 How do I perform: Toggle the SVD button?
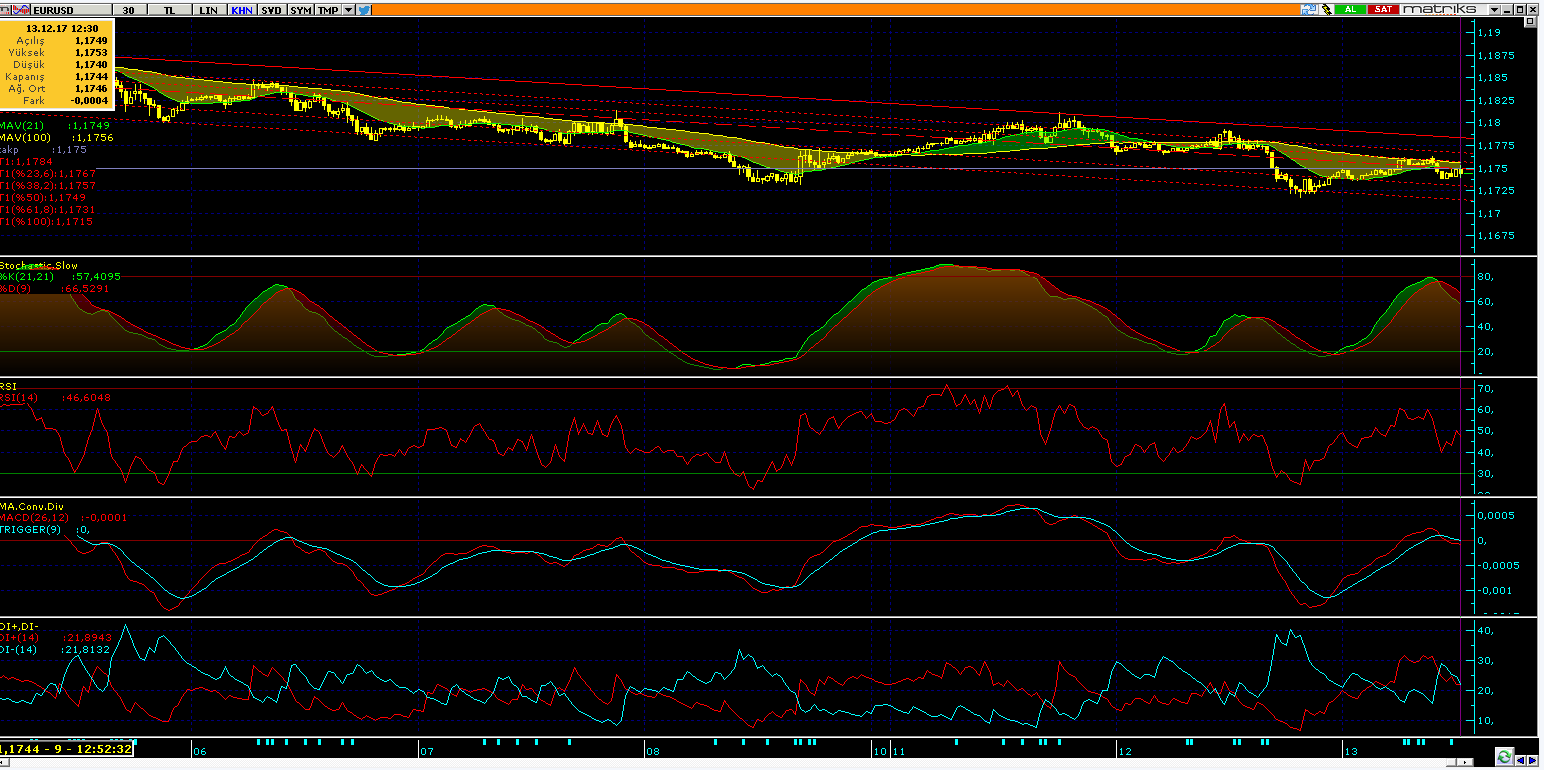[271, 9]
